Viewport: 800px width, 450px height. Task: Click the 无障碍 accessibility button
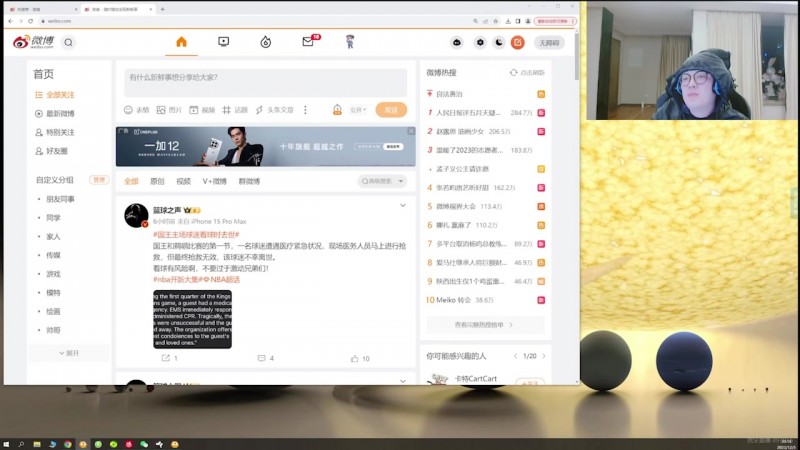click(x=549, y=43)
